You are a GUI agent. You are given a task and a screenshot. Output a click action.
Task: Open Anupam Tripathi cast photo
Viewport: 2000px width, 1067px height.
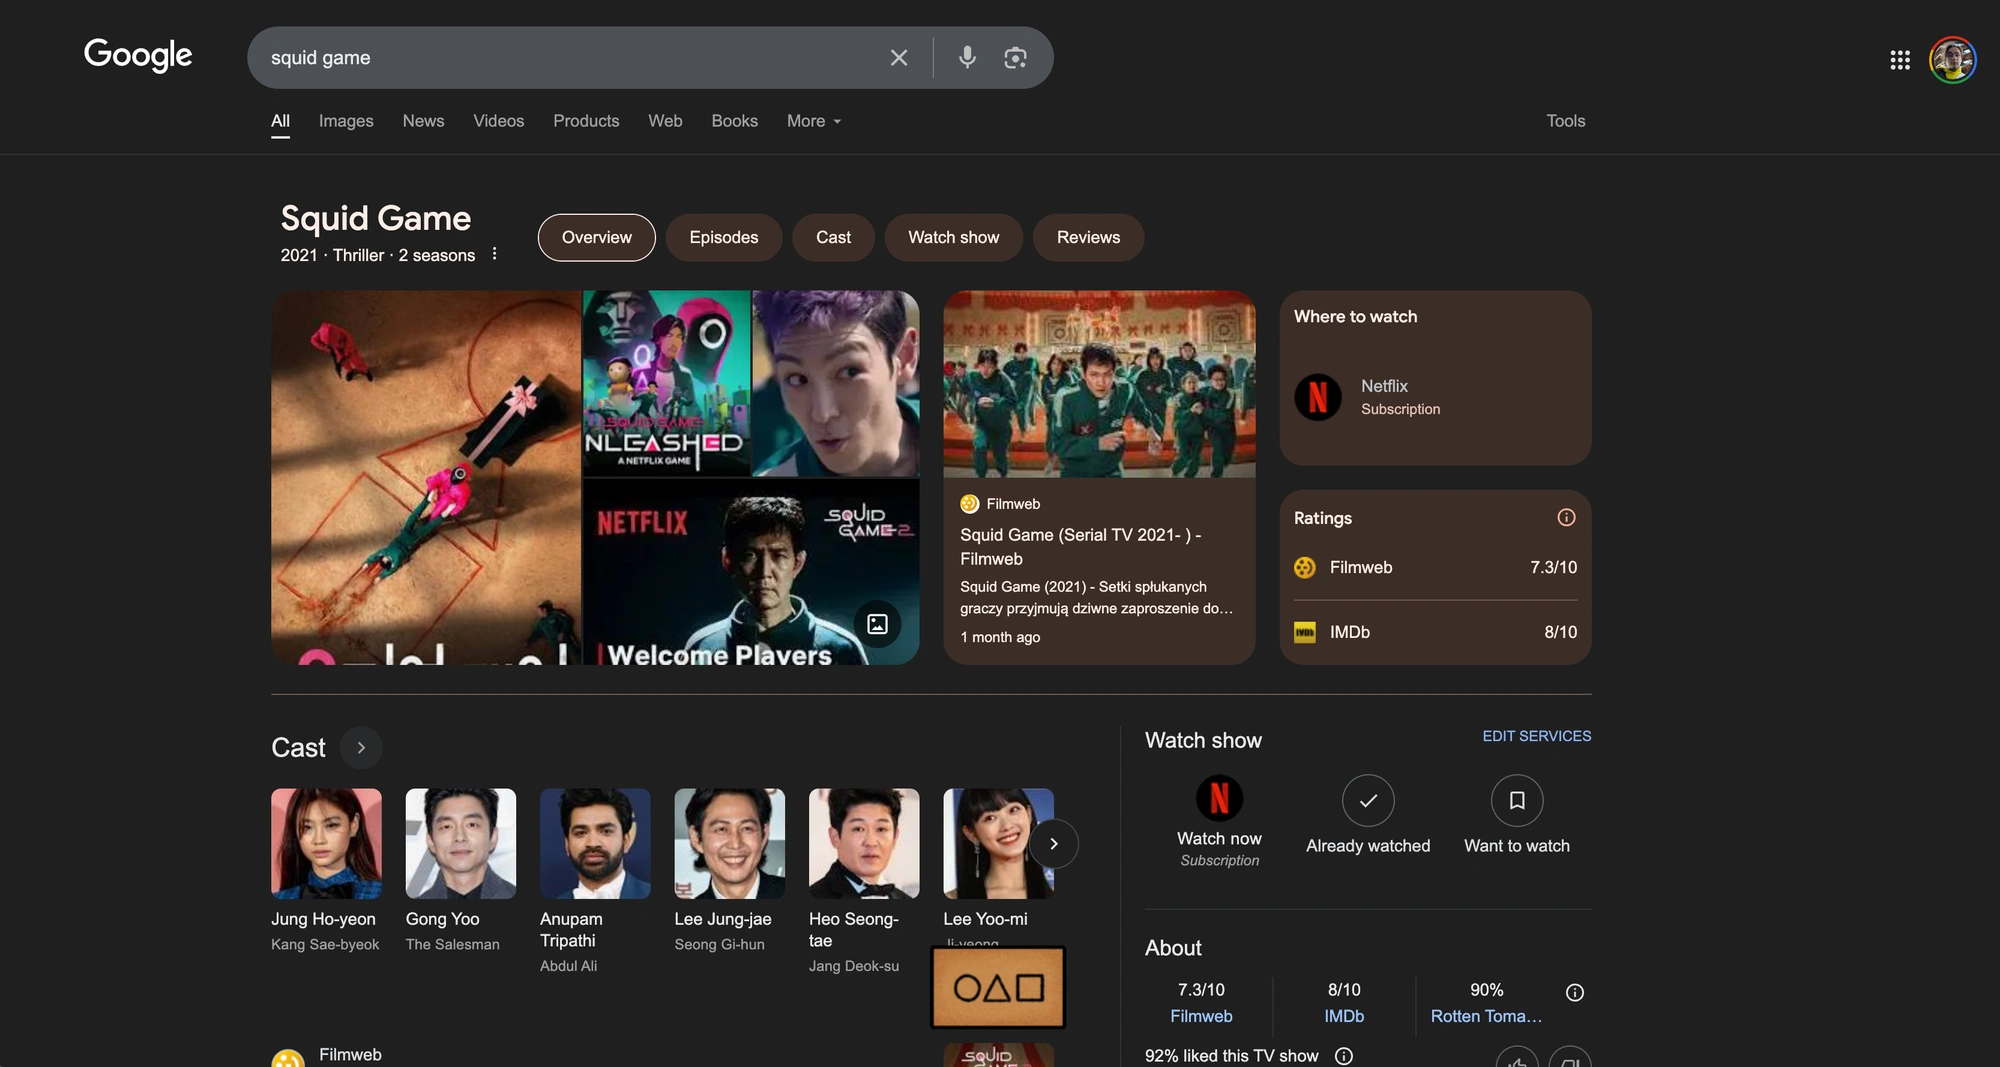click(595, 843)
